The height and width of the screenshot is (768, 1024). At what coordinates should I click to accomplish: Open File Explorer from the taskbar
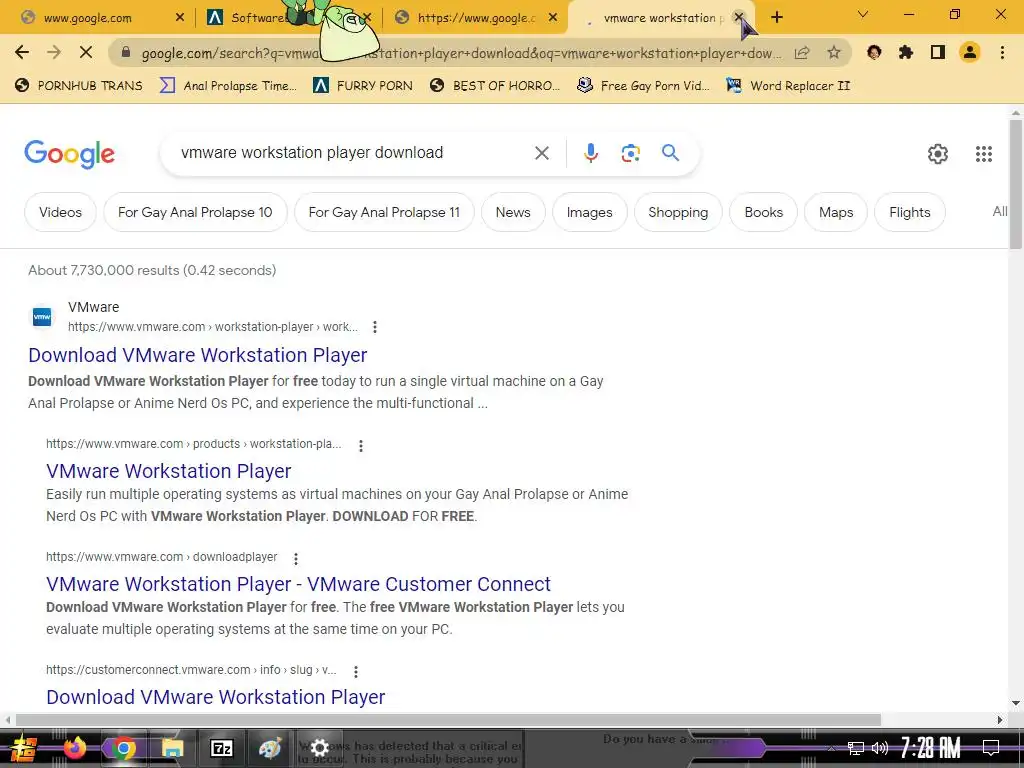(172, 748)
